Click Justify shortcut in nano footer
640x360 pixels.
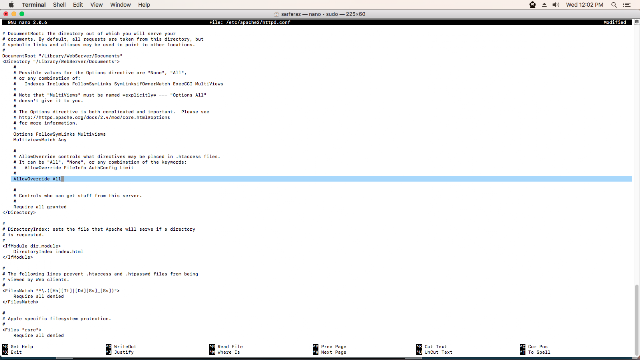tap(120, 352)
